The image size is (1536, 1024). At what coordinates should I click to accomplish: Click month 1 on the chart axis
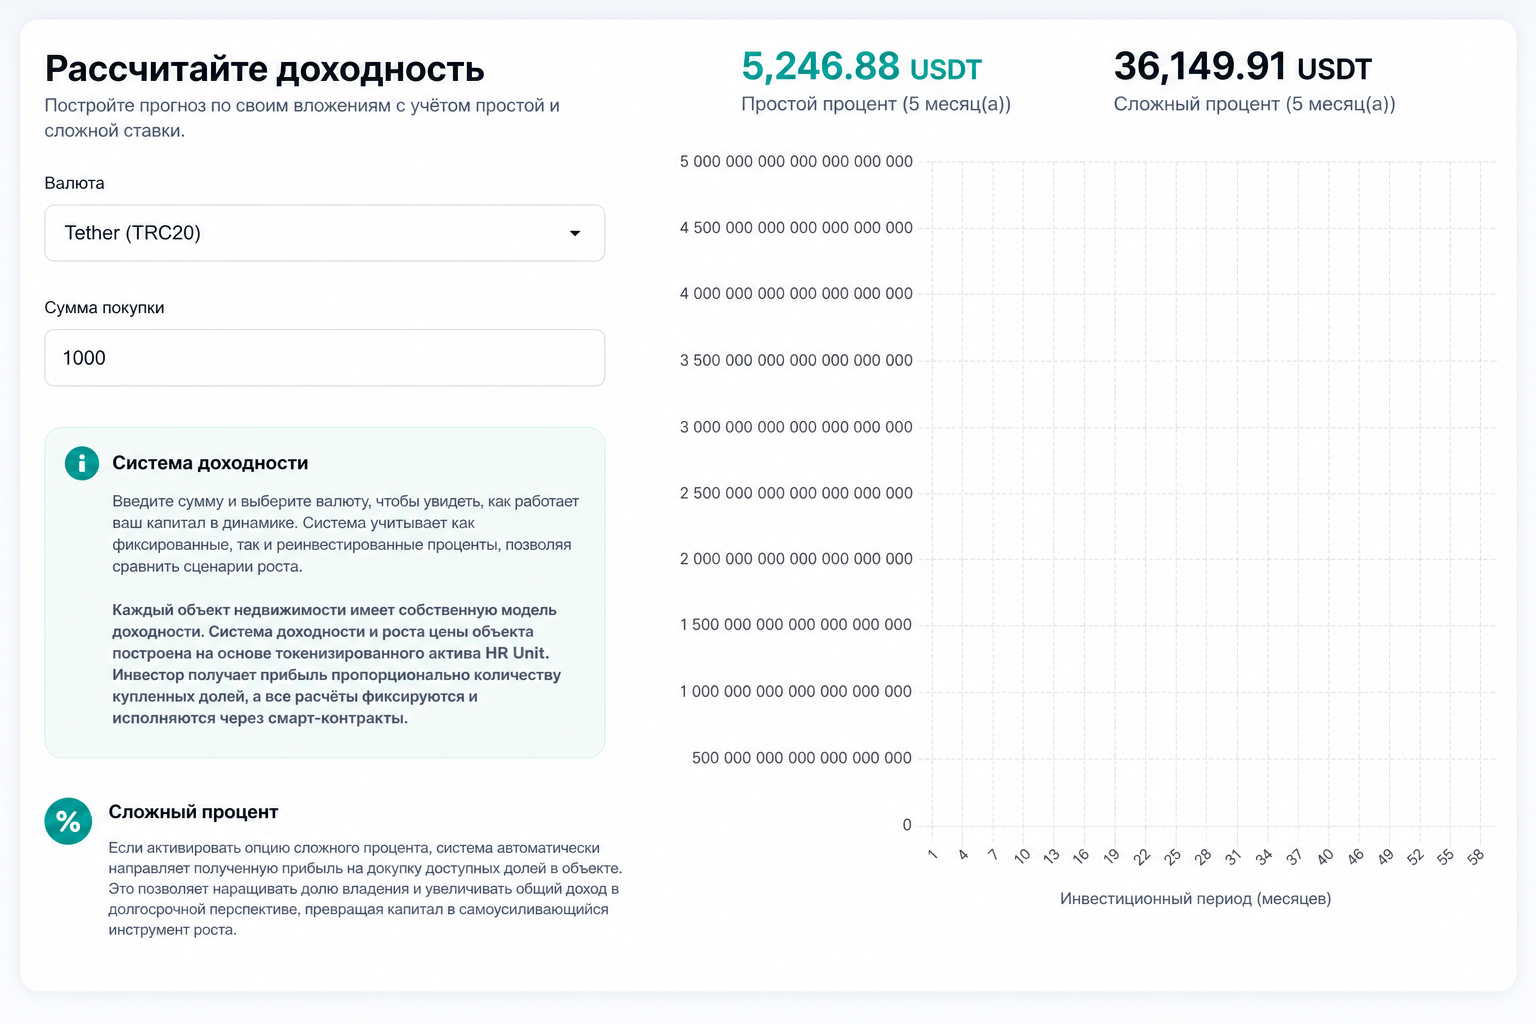coord(932,855)
